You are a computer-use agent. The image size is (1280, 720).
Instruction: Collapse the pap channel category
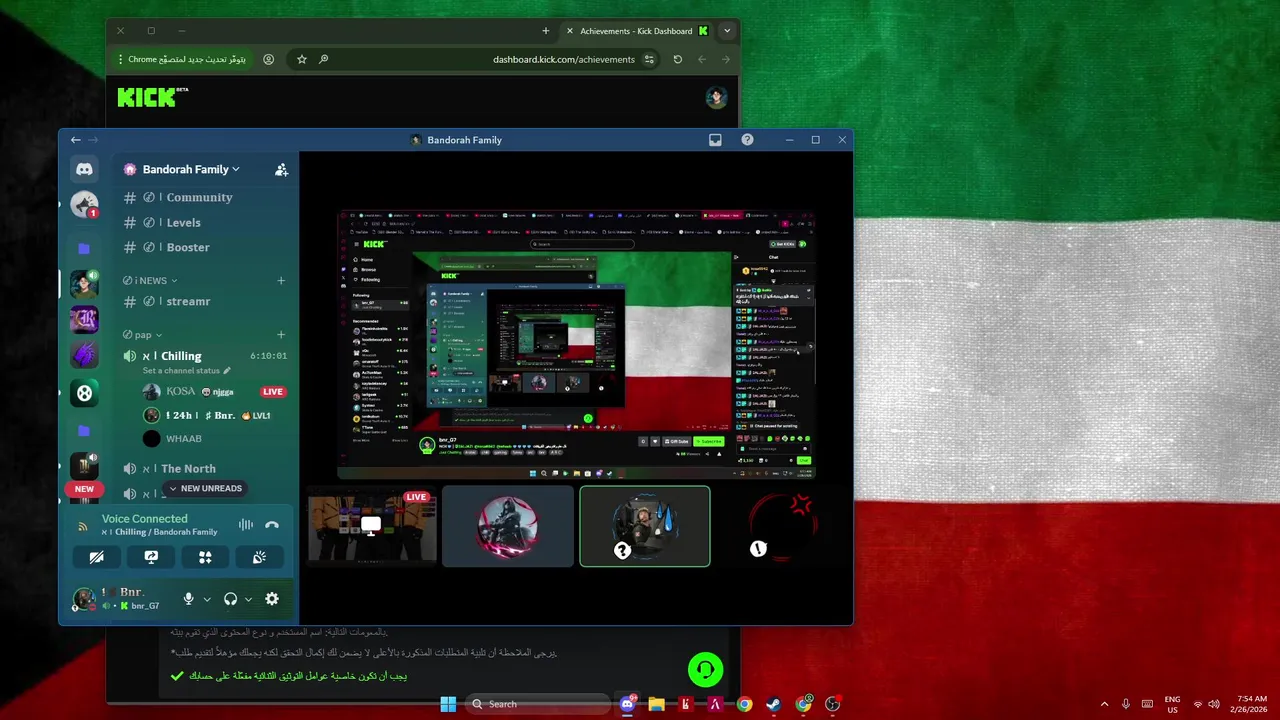click(142, 335)
